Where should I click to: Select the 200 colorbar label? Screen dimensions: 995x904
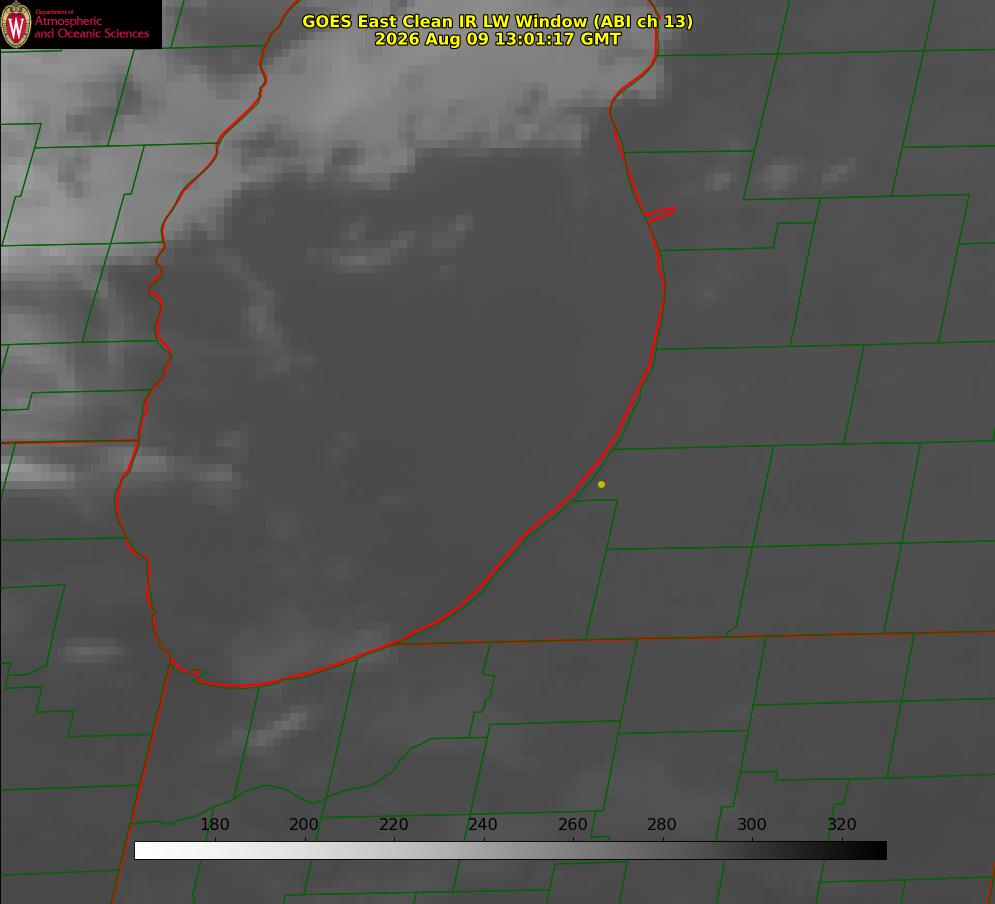[x=304, y=824]
